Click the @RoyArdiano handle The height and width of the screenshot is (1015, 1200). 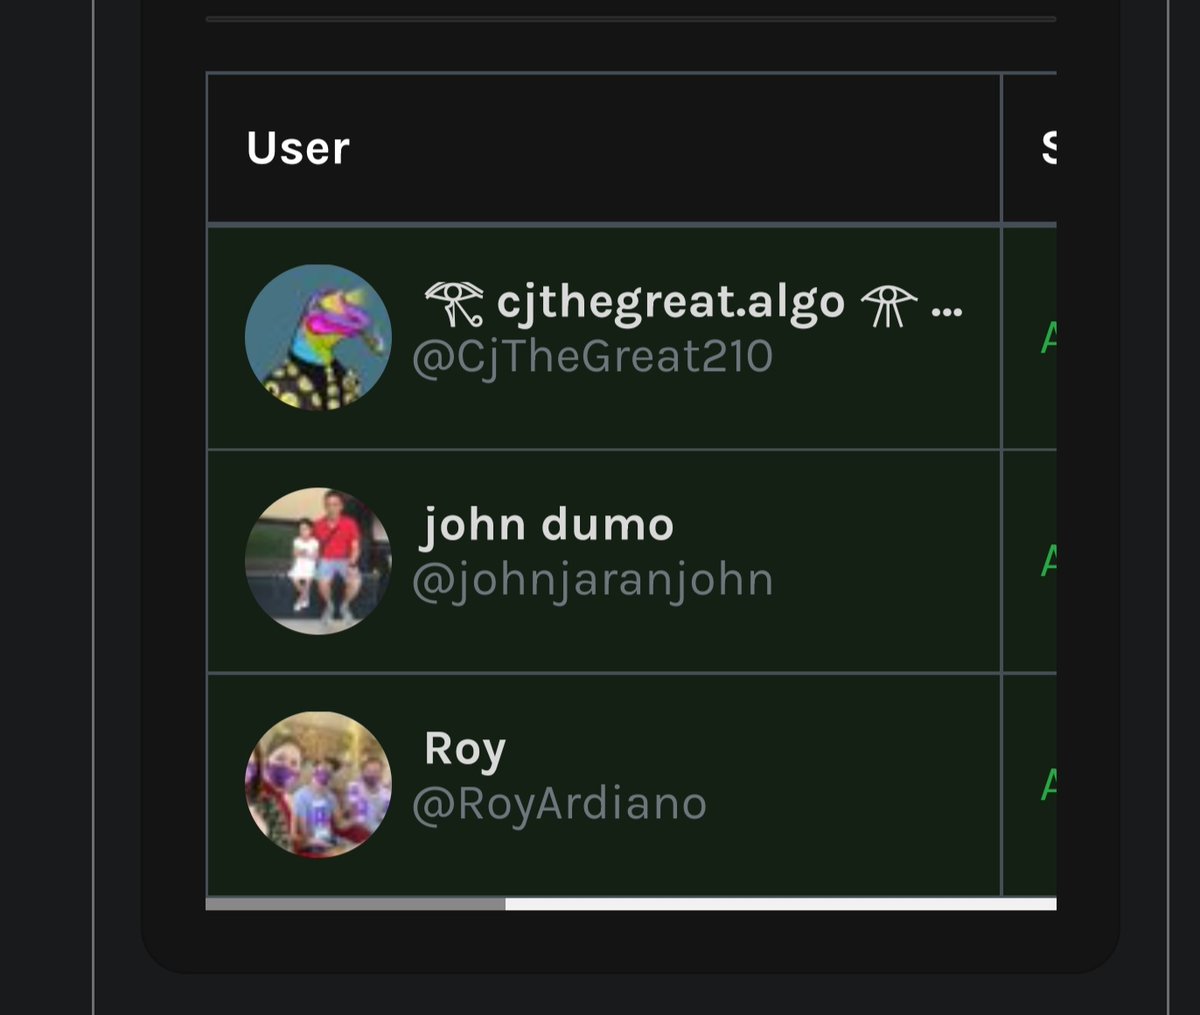click(559, 803)
